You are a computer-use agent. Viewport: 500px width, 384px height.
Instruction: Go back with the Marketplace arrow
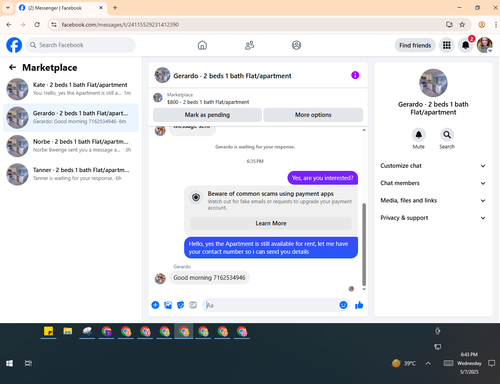[x=13, y=67]
